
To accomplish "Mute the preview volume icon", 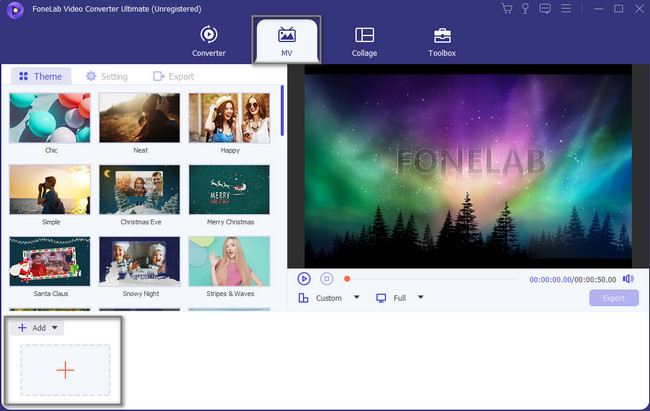I will pyautogui.click(x=628, y=279).
